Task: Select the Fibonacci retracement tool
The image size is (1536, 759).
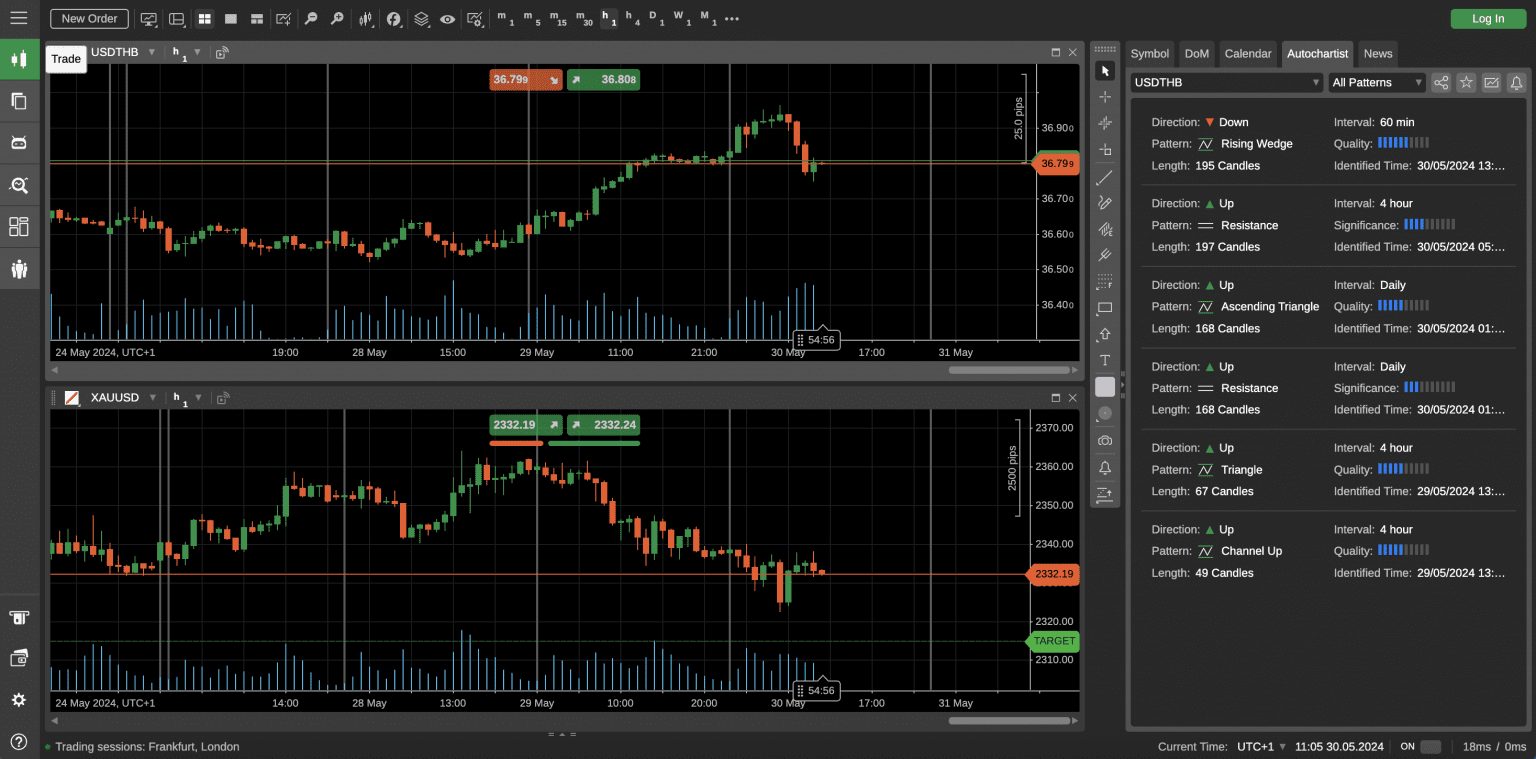Action: [1105, 282]
